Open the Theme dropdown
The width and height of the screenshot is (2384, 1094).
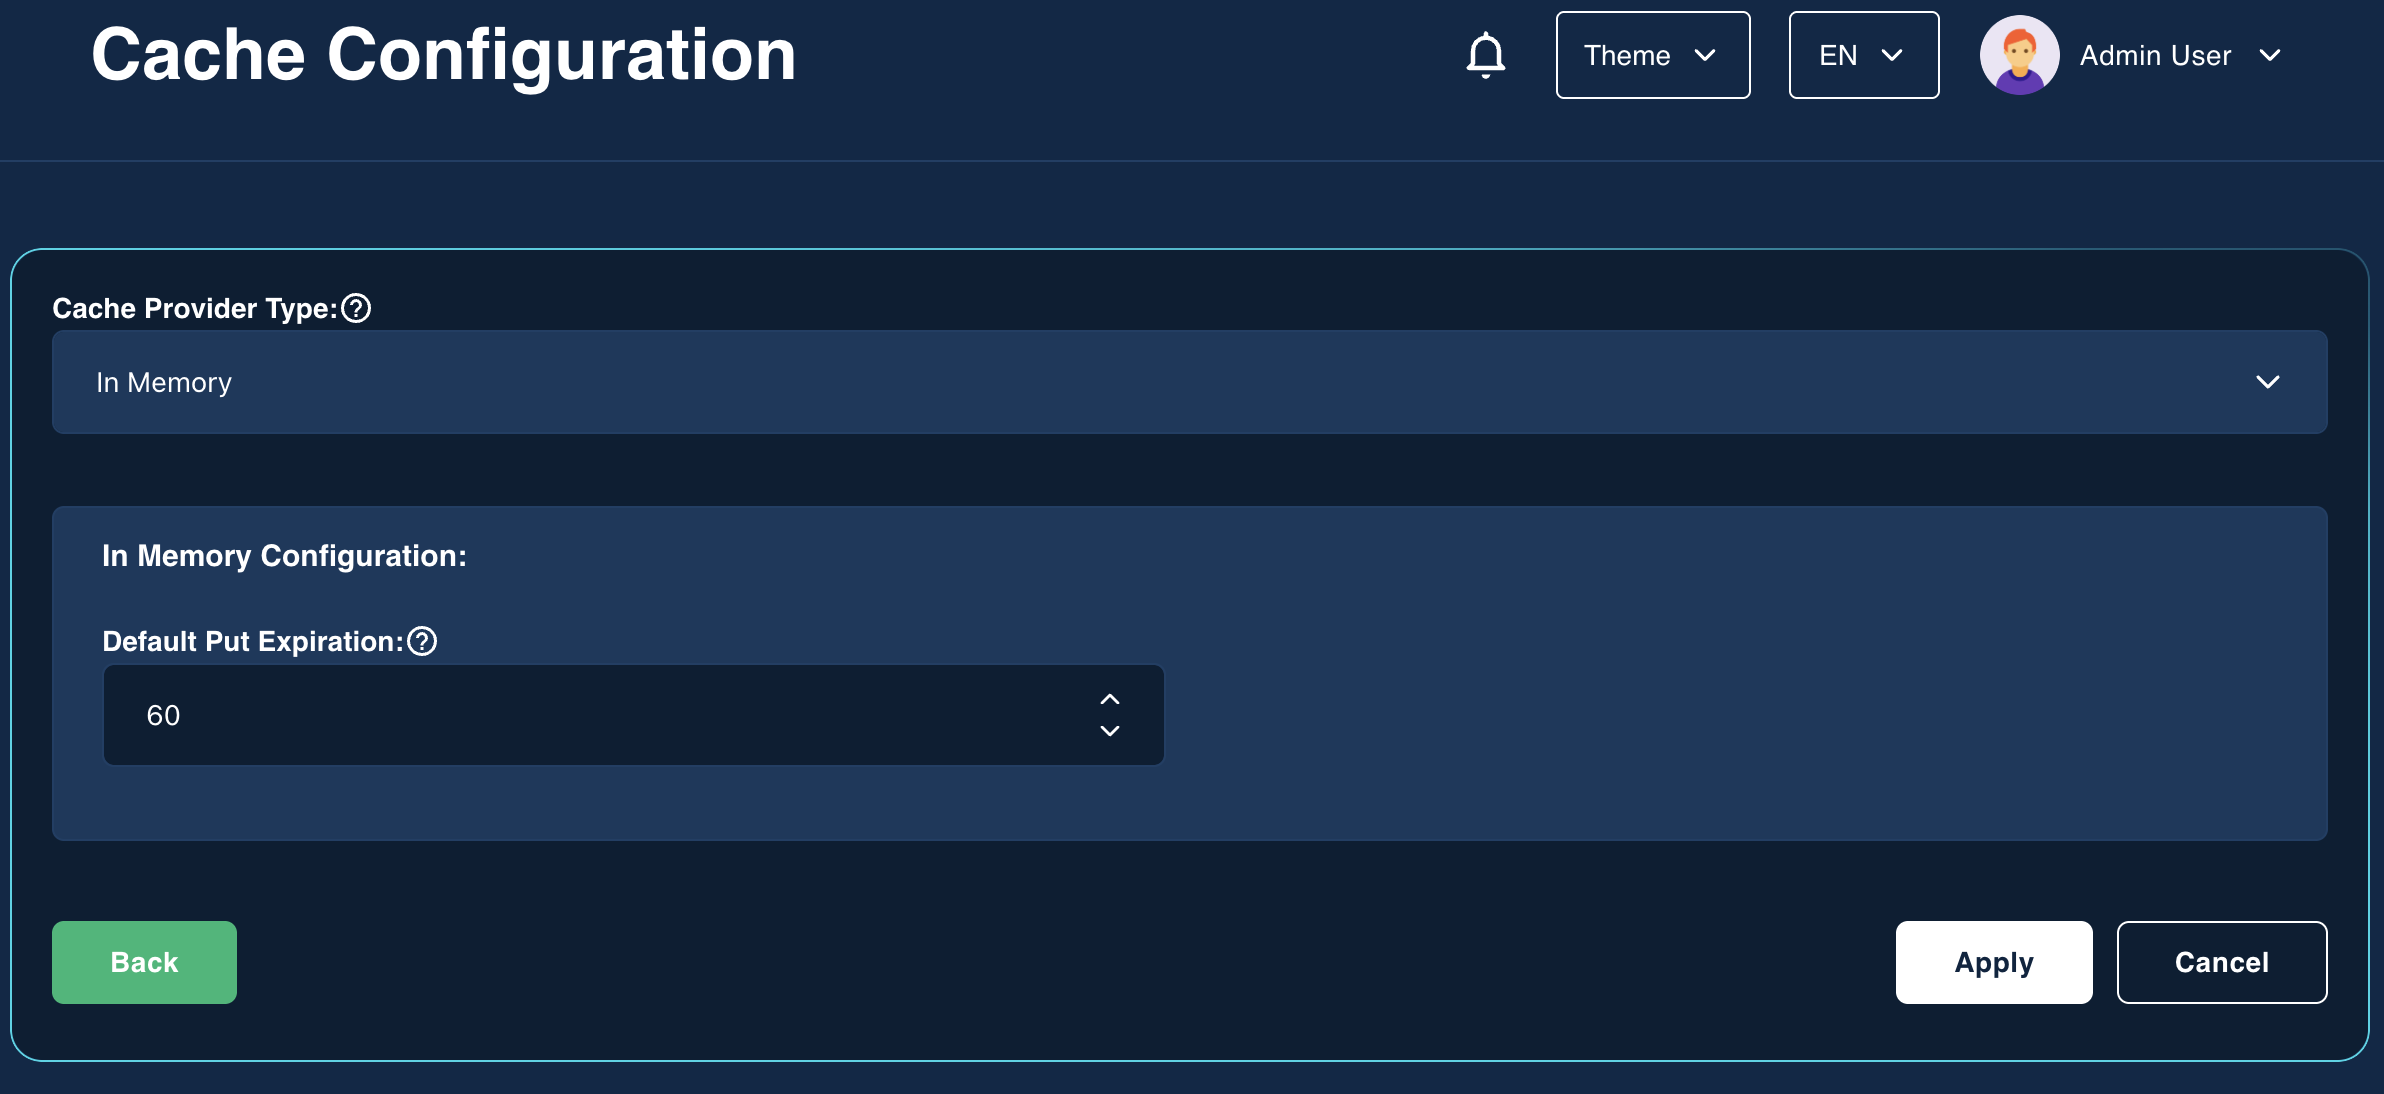tap(1653, 55)
